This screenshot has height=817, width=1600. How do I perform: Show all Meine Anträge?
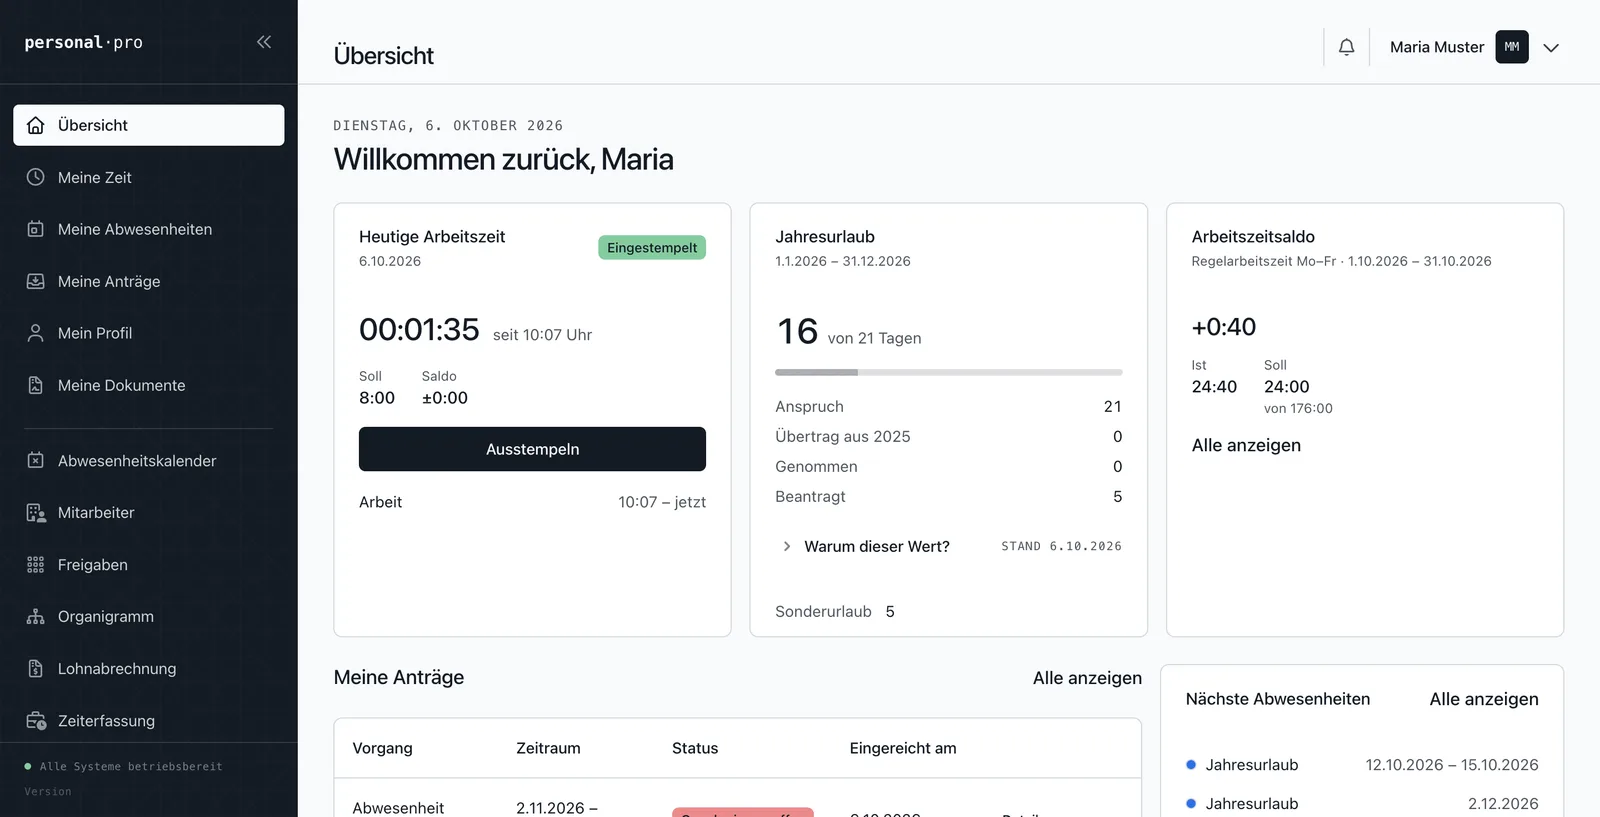(x=1087, y=678)
